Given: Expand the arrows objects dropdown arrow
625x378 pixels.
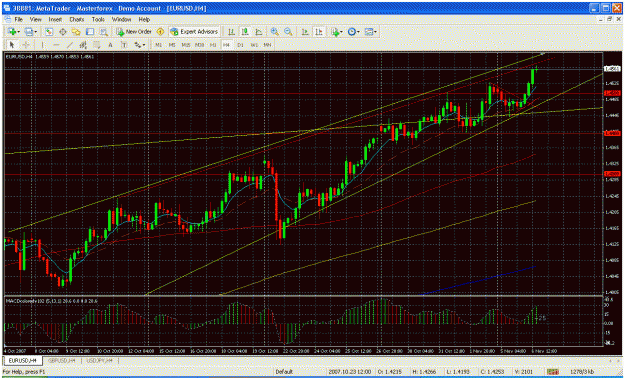Looking at the screenshot, I should point(144,45).
